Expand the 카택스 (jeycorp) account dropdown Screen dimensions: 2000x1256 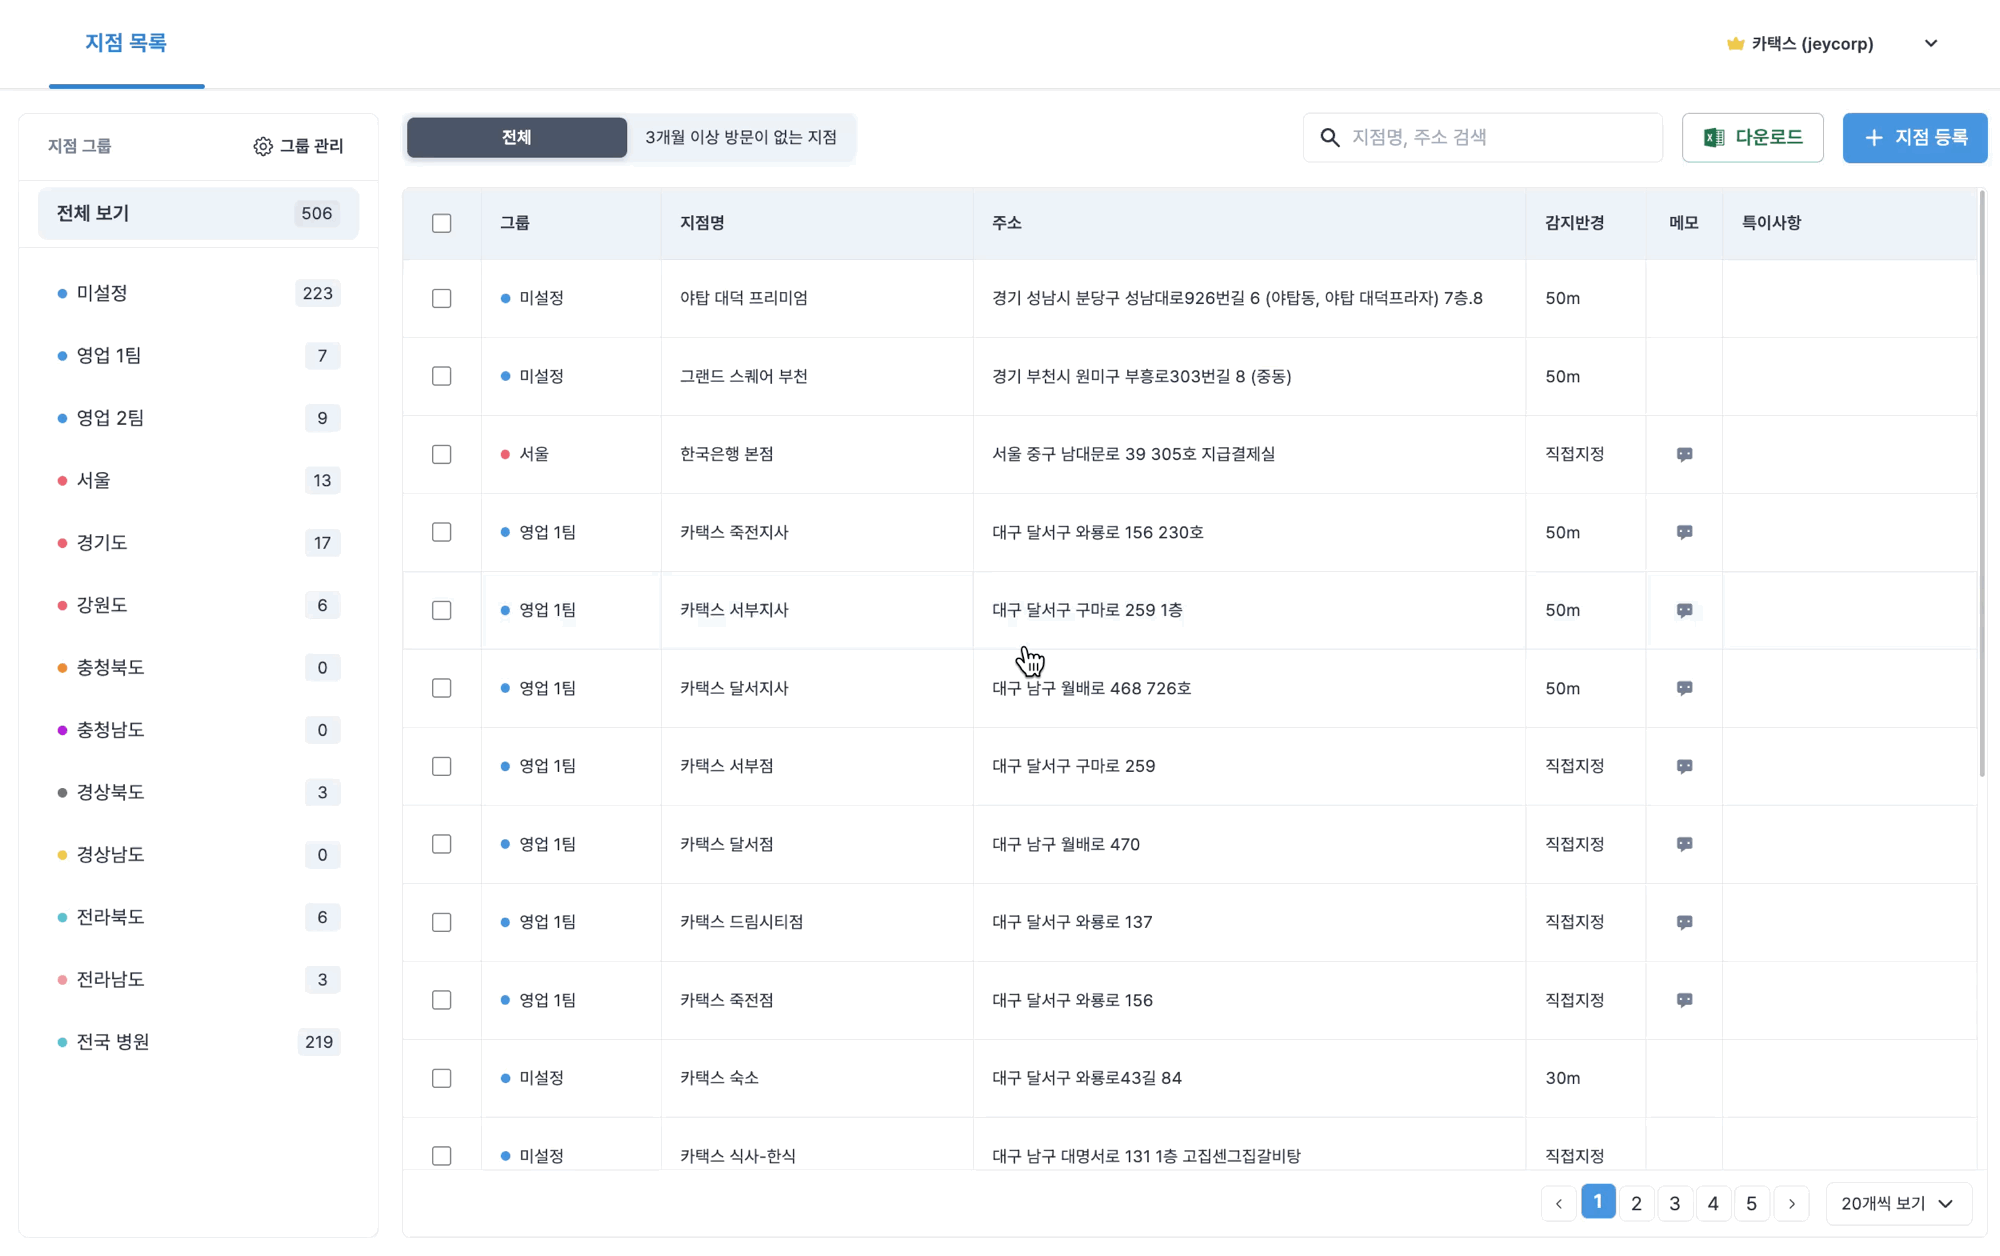tap(1930, 44)
